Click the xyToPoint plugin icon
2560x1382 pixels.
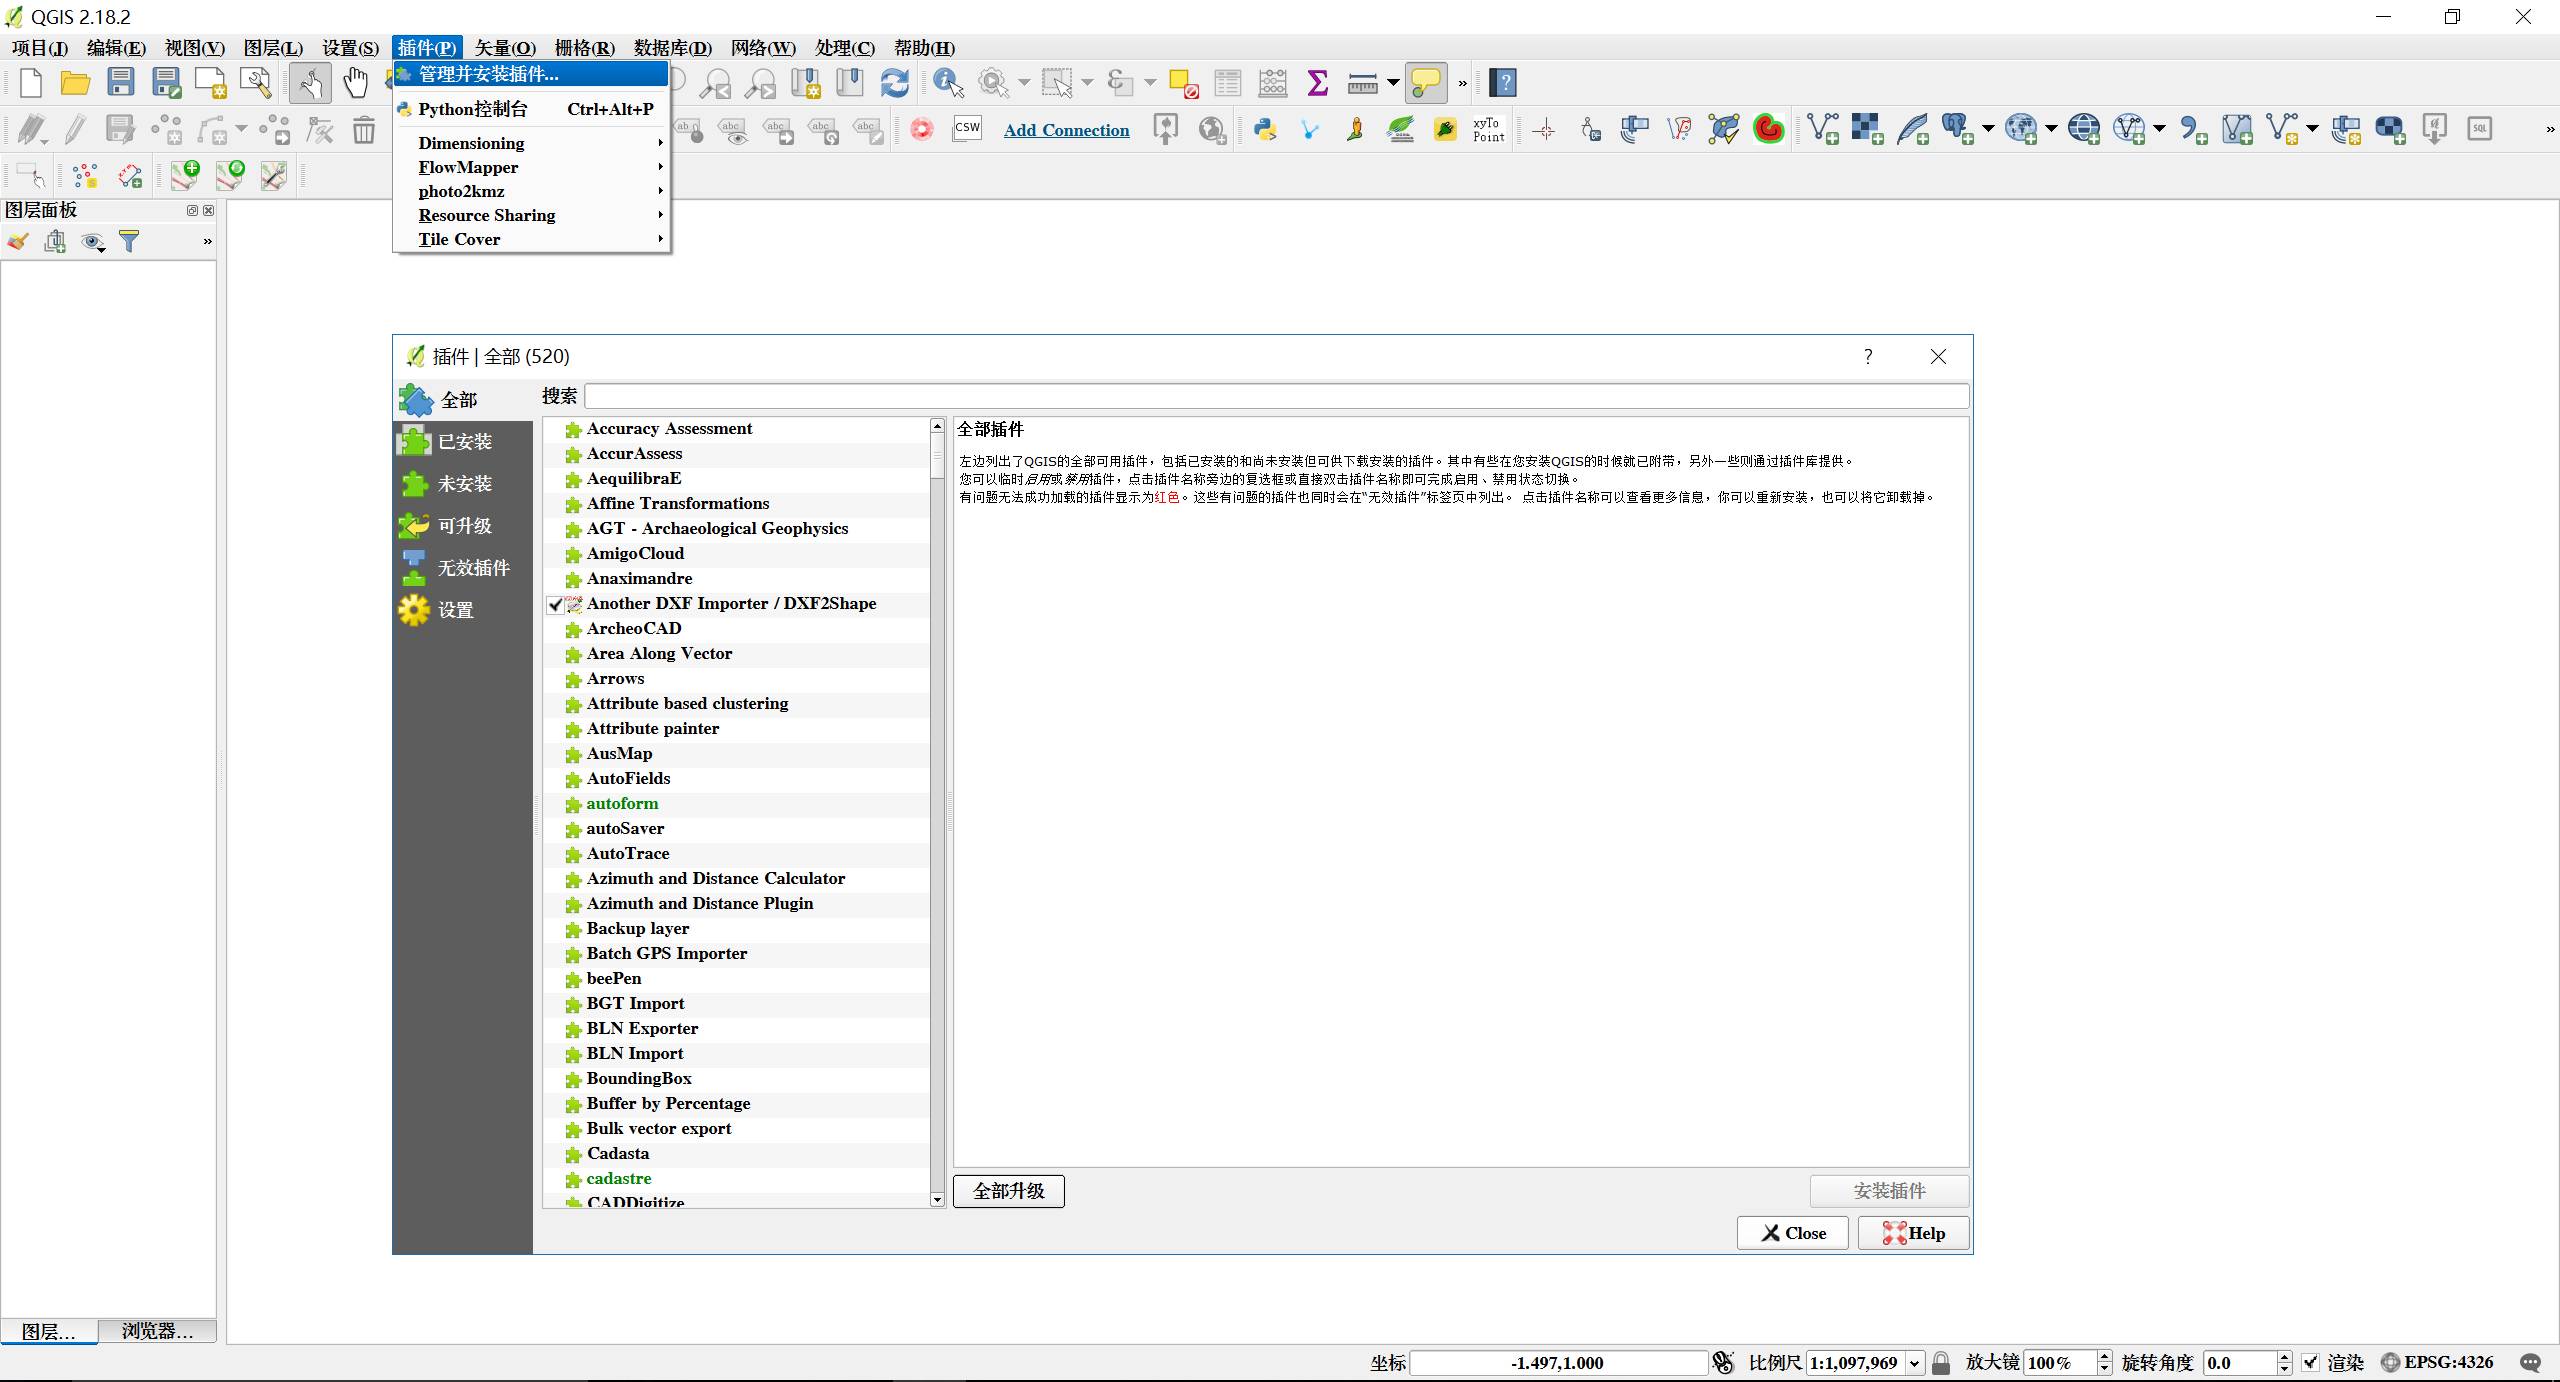(1487, 129)
